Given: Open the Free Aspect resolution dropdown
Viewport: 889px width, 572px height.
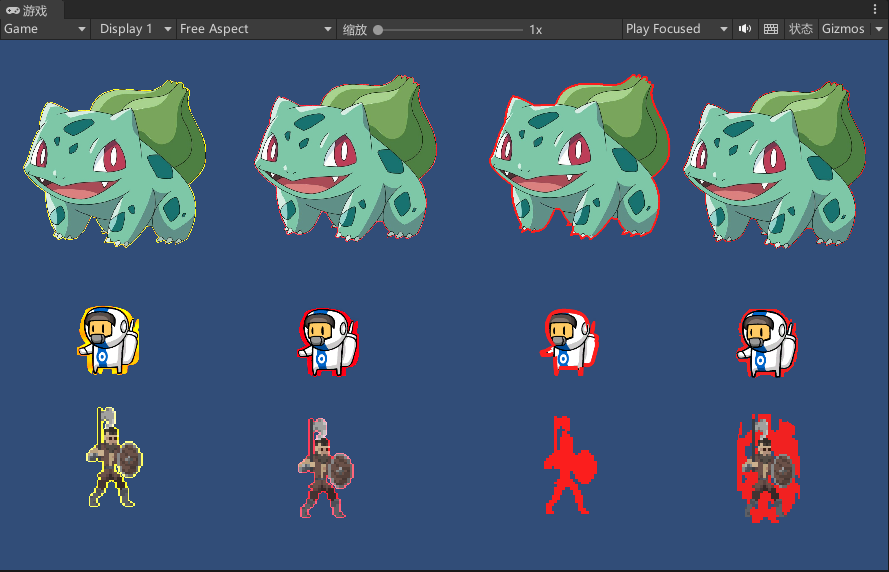Looking at the screenshot, I should (x=255, y=29).
